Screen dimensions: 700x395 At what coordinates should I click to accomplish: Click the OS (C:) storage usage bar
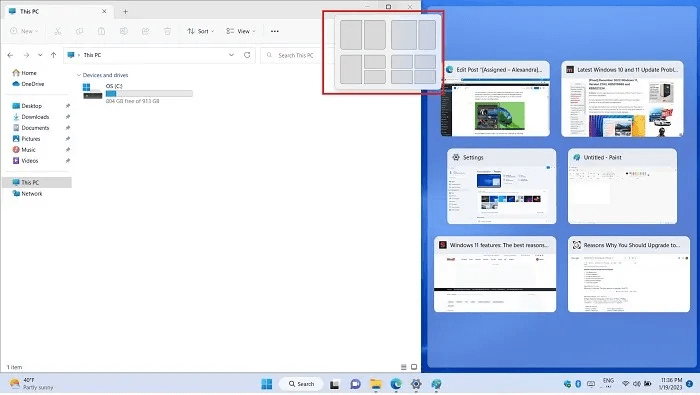click(x=149, y=94)
